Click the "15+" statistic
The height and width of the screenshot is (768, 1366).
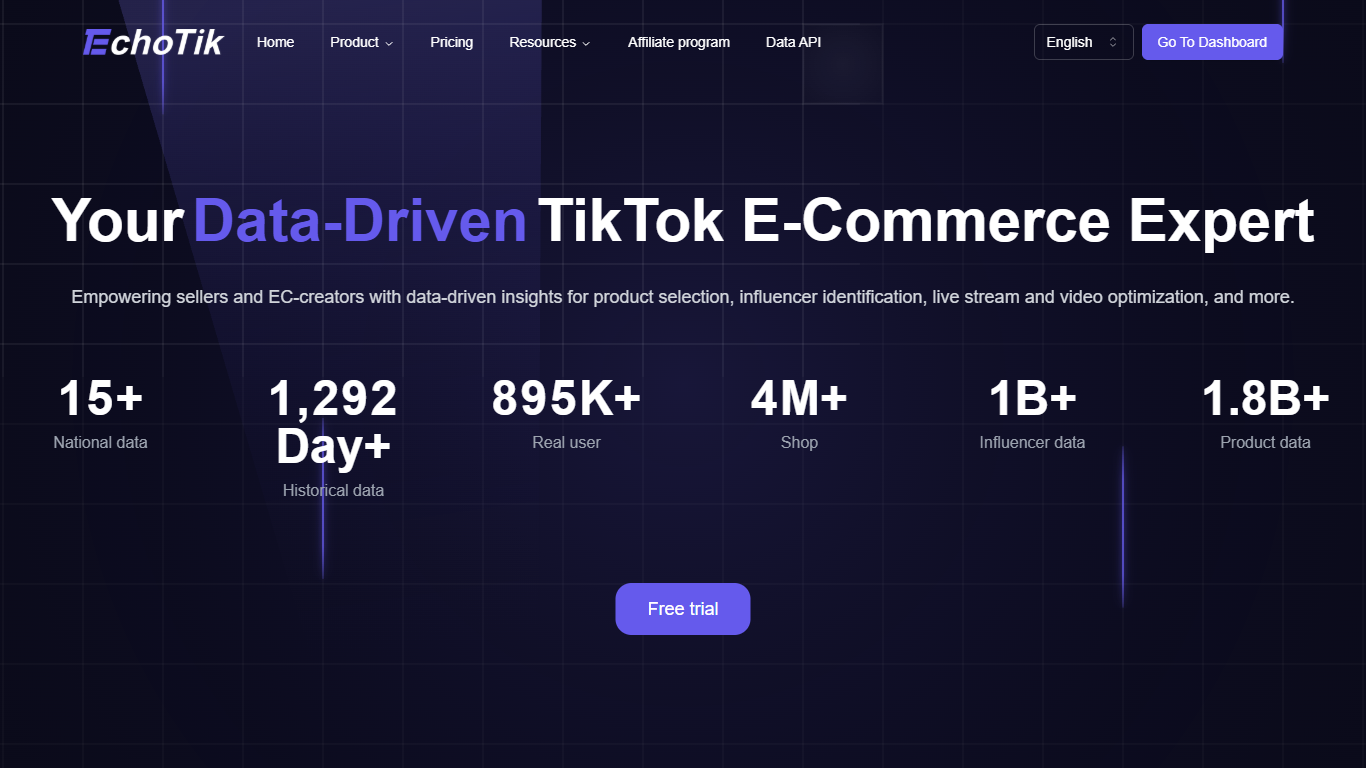coord(100,398)
